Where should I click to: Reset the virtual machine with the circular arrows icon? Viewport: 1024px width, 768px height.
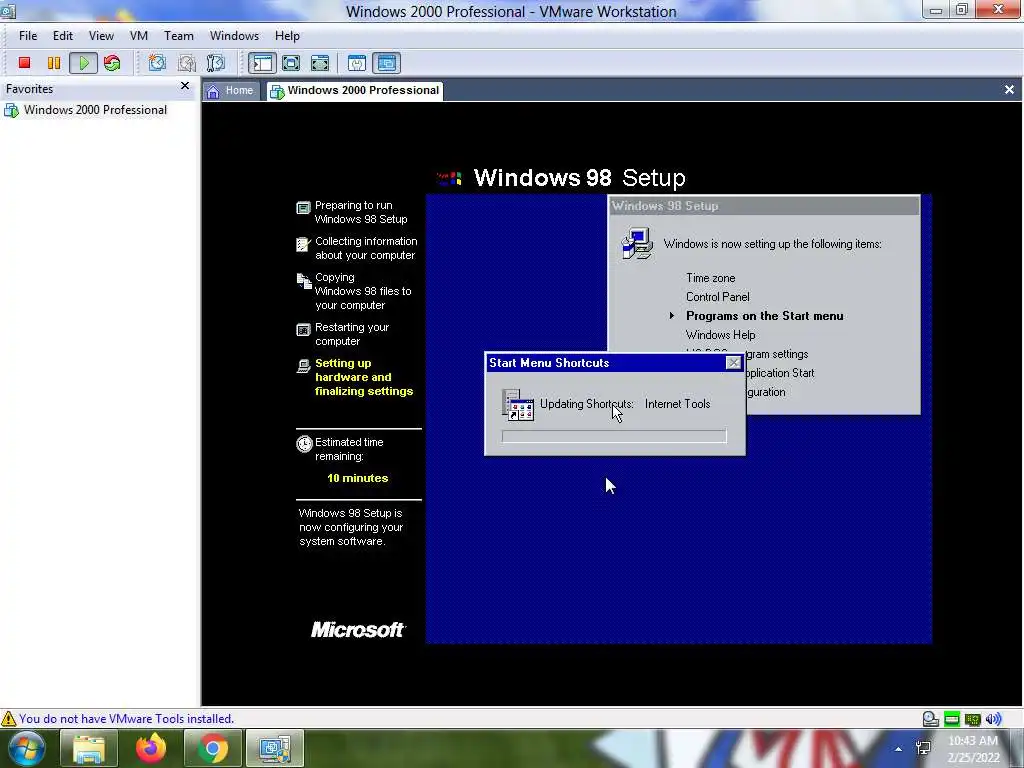point(112,63)
